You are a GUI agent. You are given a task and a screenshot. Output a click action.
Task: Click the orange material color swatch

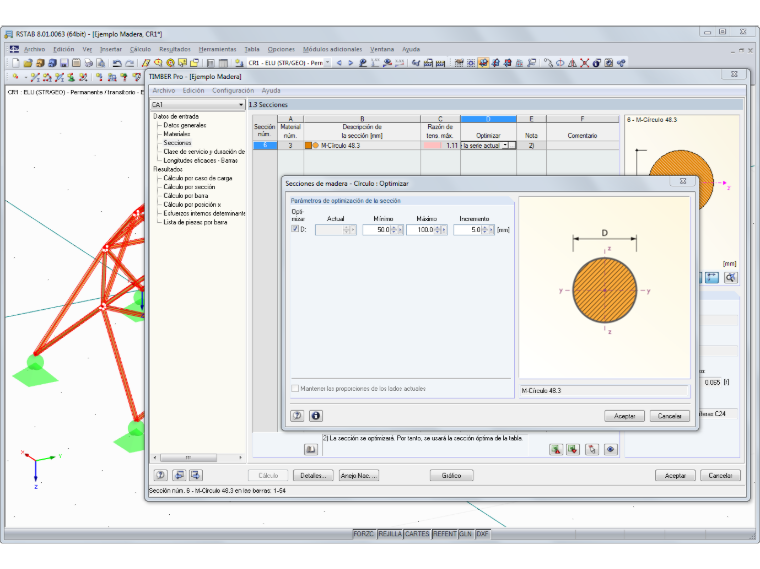308,145
